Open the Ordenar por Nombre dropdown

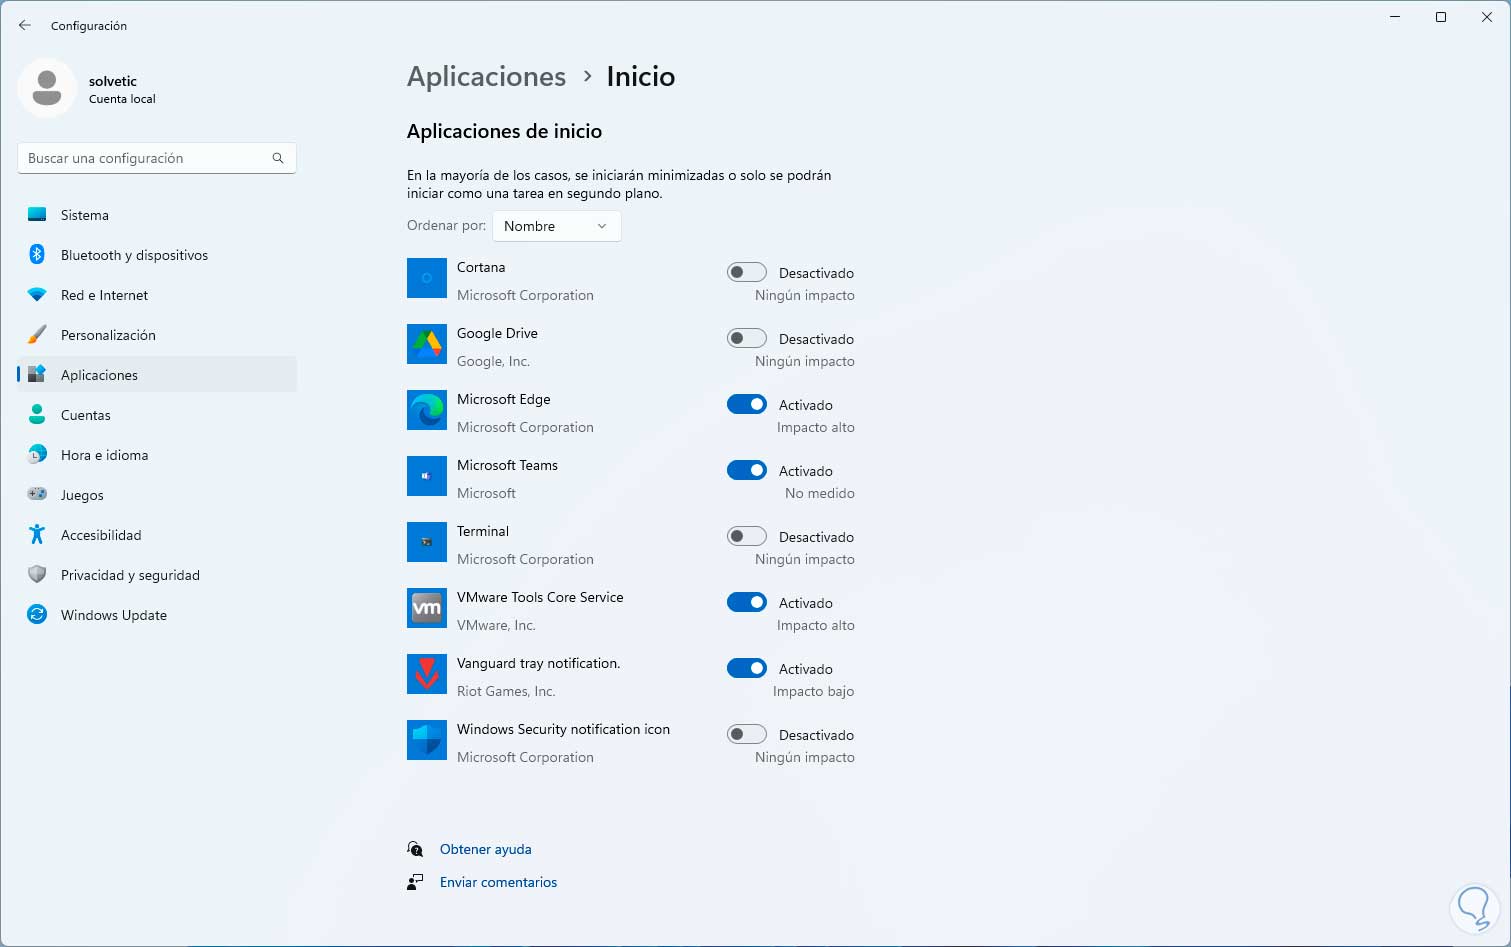(x=557, y=226)
